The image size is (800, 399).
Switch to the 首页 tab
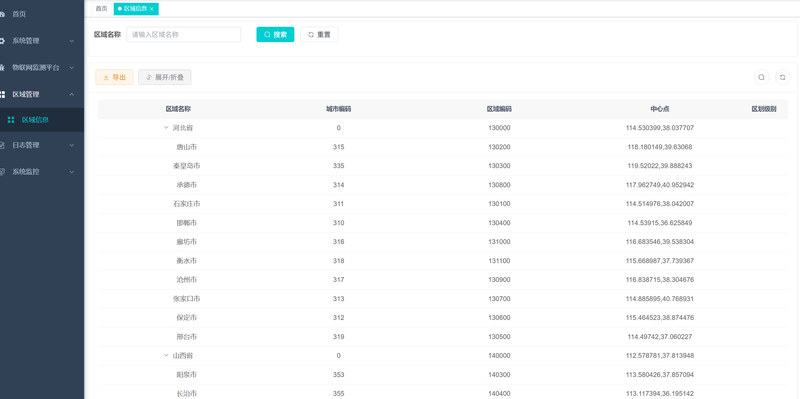pyautogui.click(x=102, y=9)
